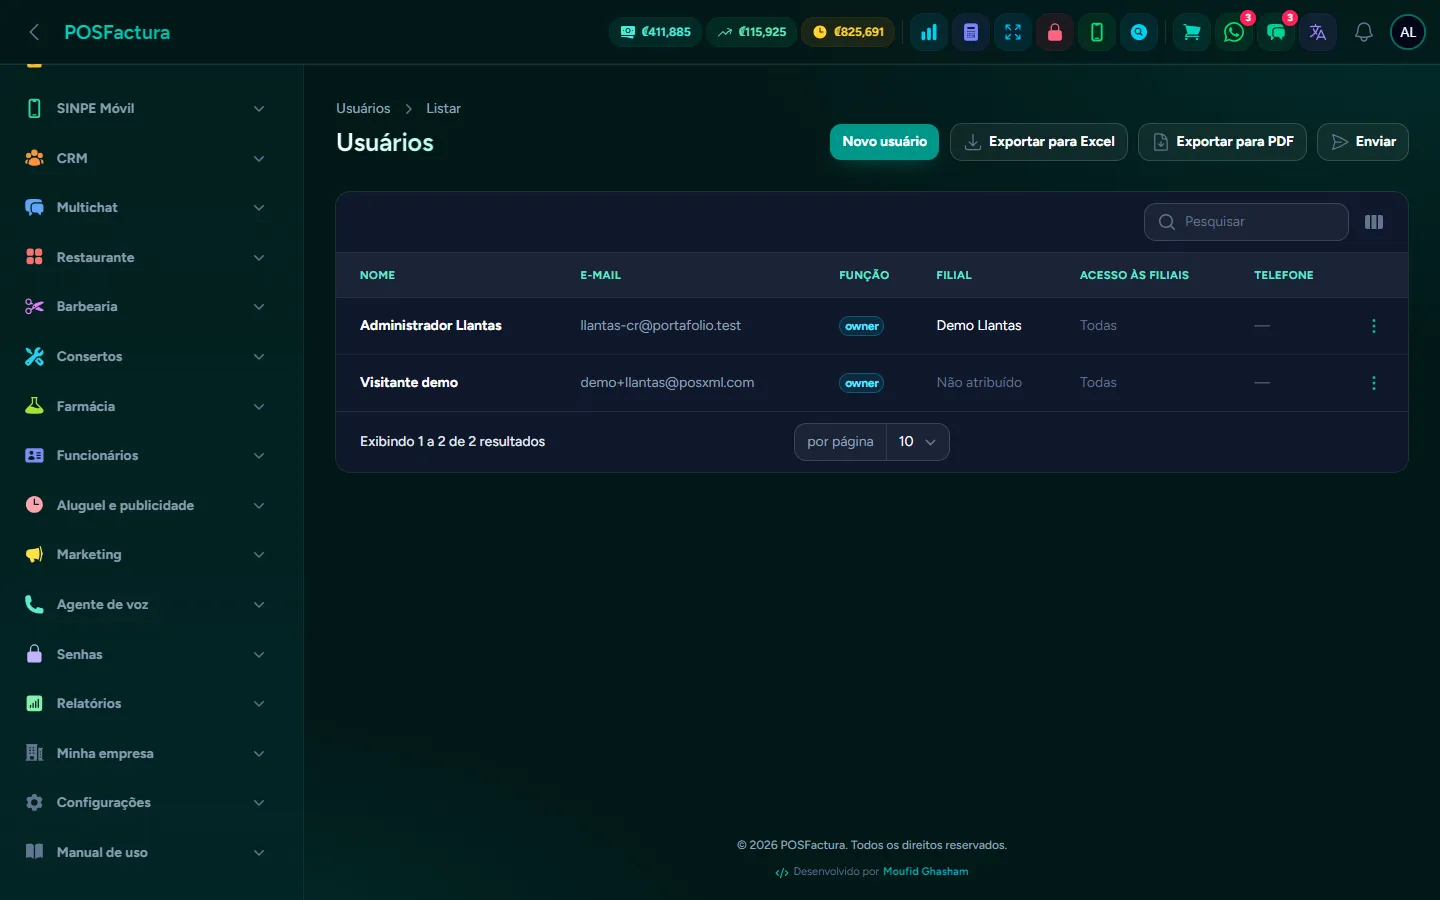
Task: Open the Relatórios menu
Action: [x=146, y=703]
